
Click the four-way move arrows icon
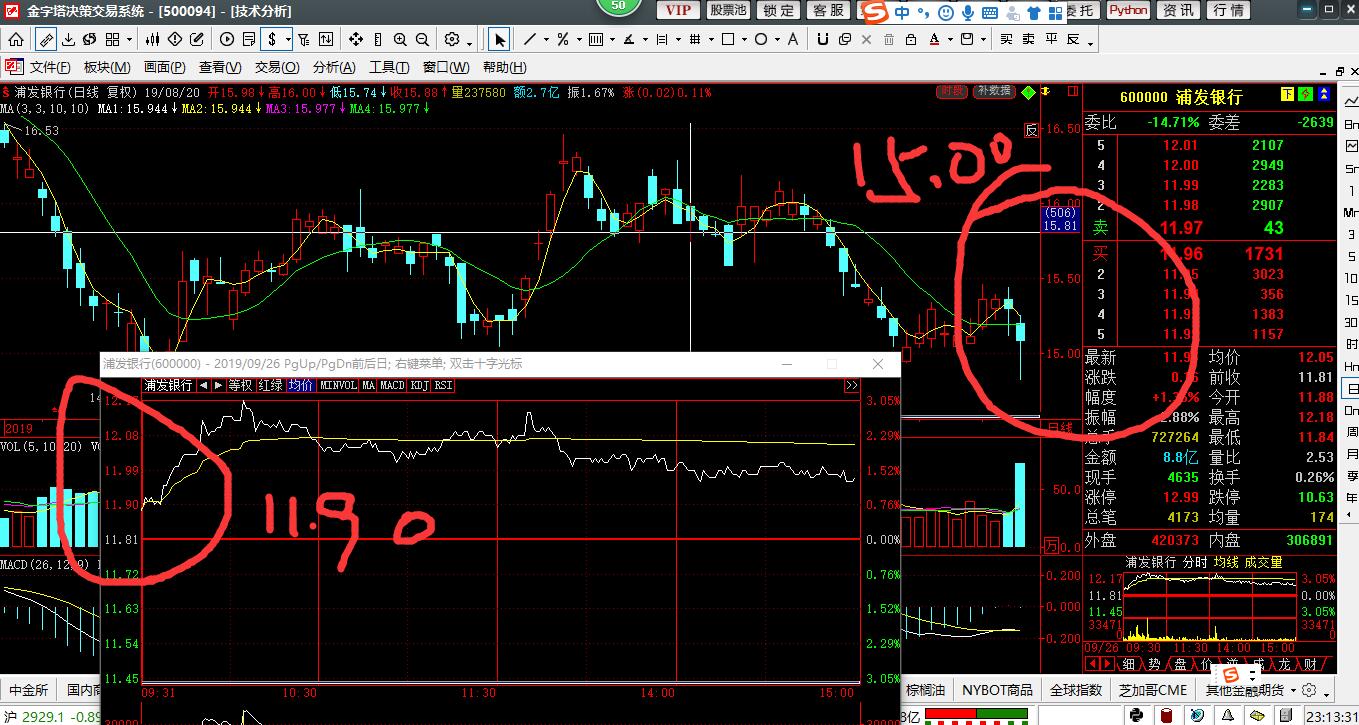pos(355,39)
